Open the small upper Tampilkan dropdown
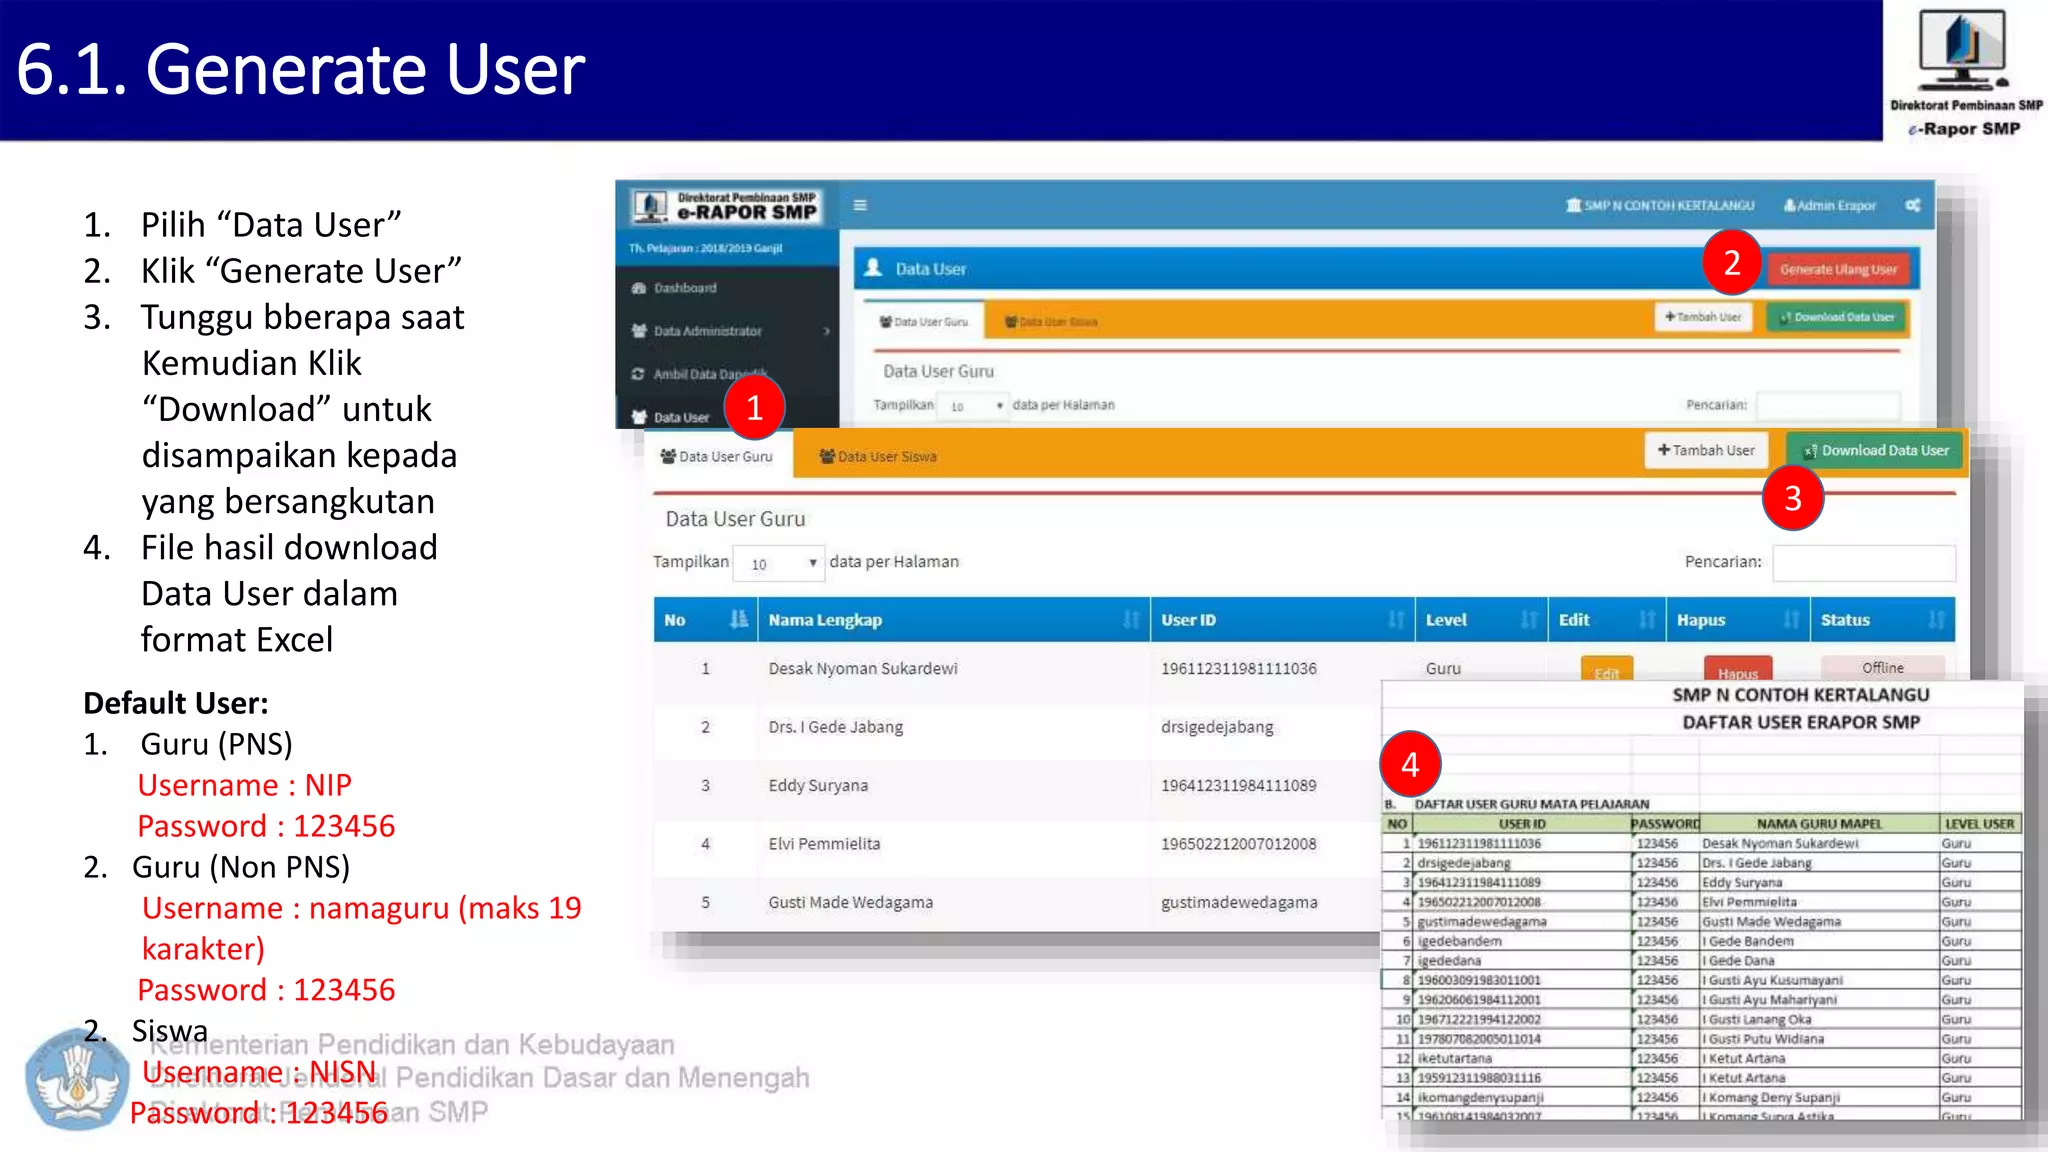This screenshot has width=2048, height=1152. click(x=973, y=406)
